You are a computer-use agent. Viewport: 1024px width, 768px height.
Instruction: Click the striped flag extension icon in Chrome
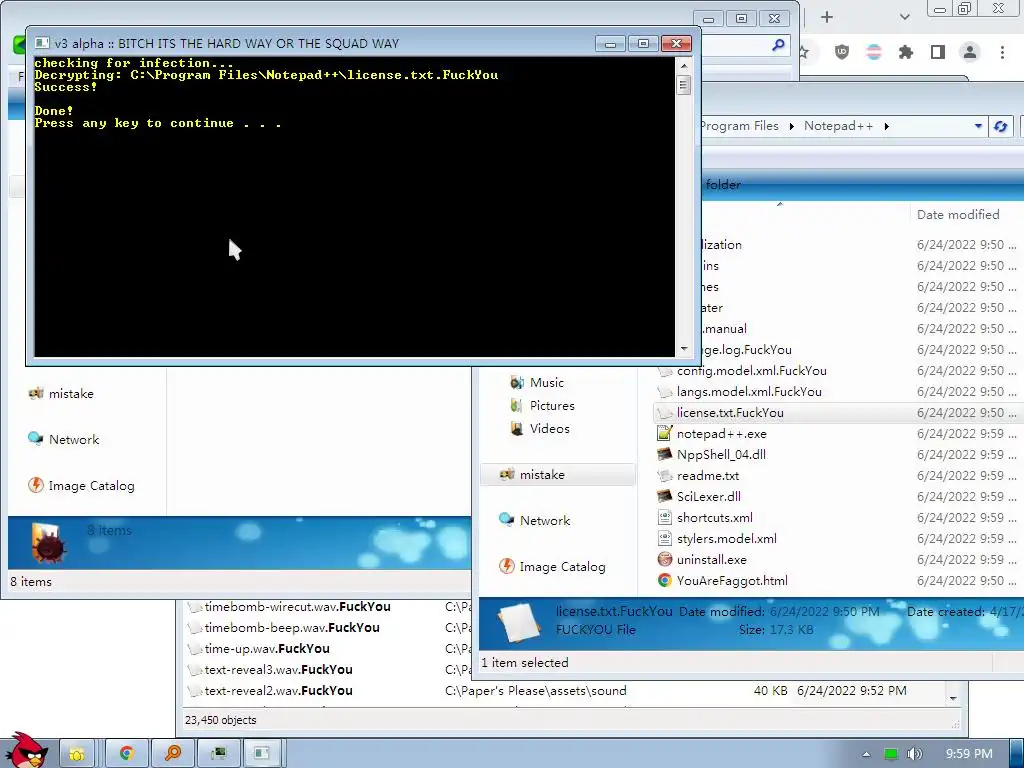point(874,52)
